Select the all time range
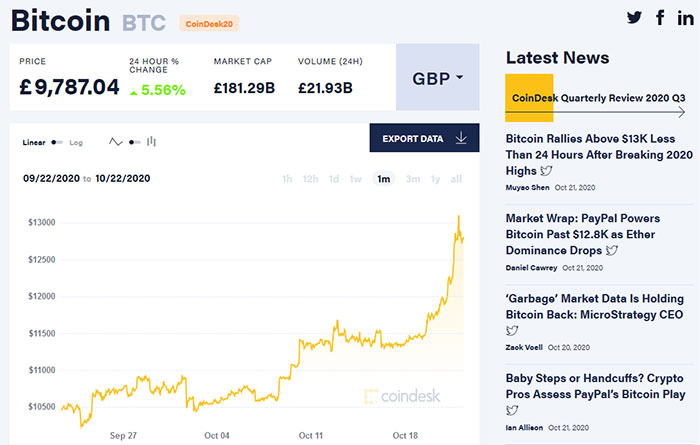 (x=456, y=179)
